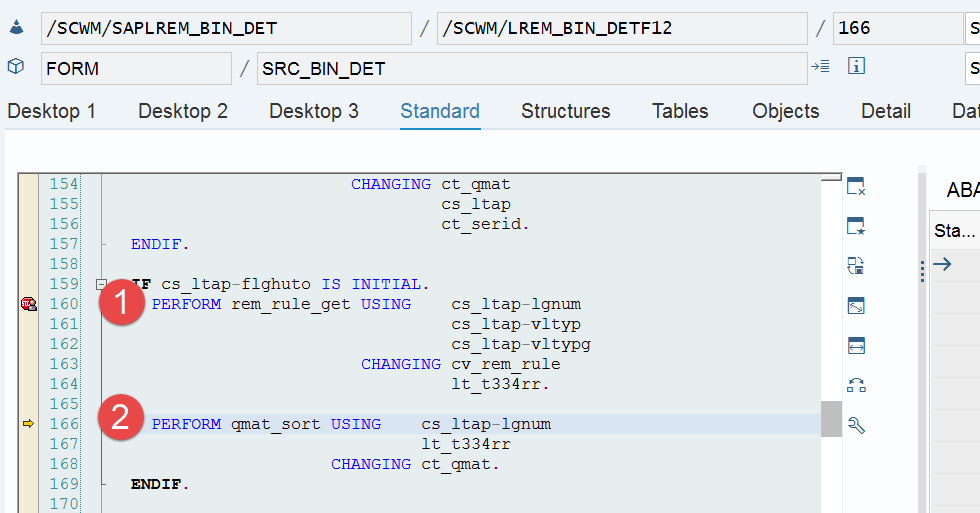This screenshot has width=980, height=513.
Task: Click the yellow current-line arrow at line 166
Action: coord(28,424)
